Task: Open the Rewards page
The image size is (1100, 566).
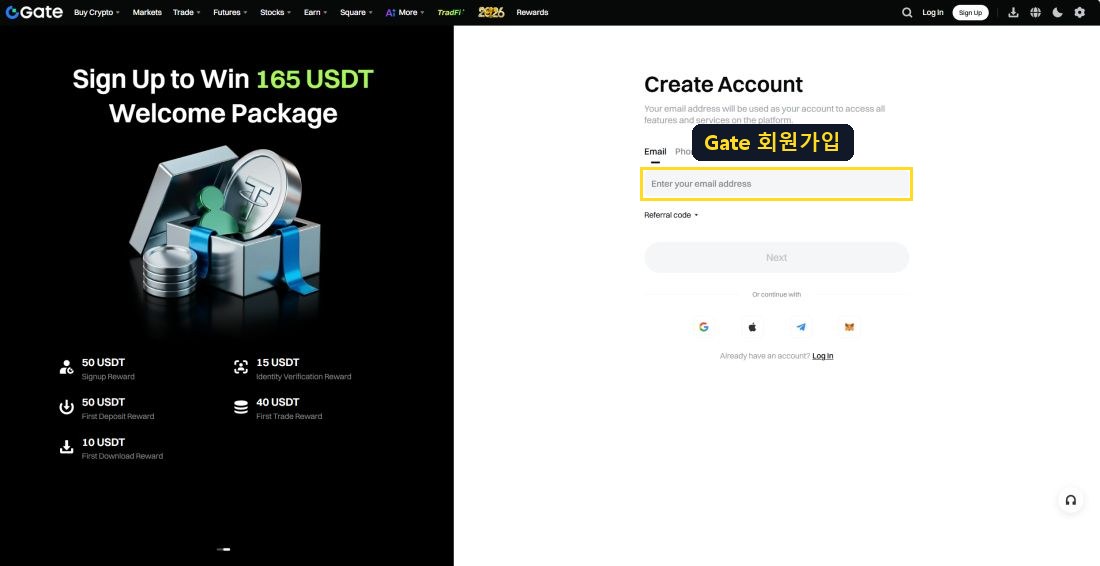Action: coord(532,13)
